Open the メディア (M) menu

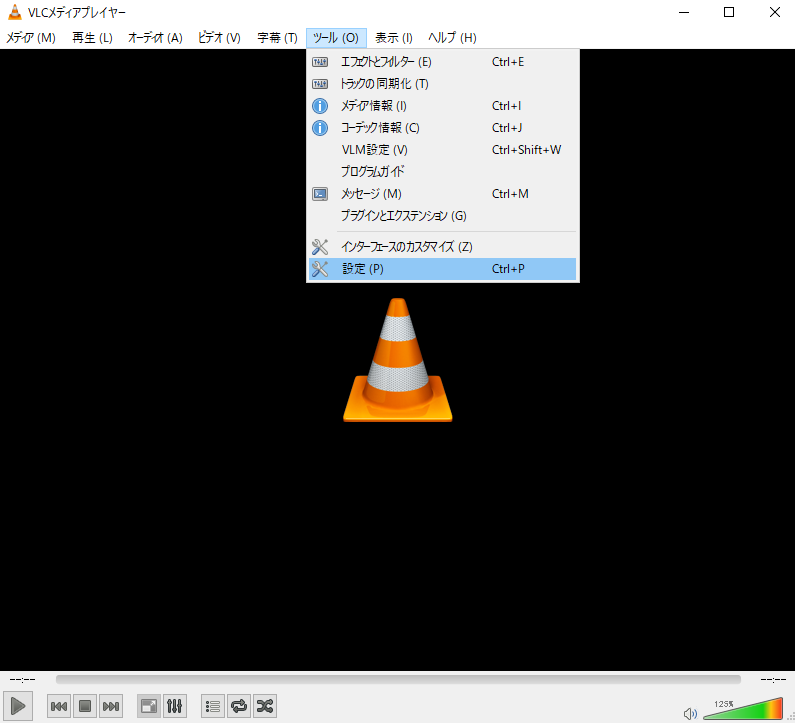tap(31, 38)
